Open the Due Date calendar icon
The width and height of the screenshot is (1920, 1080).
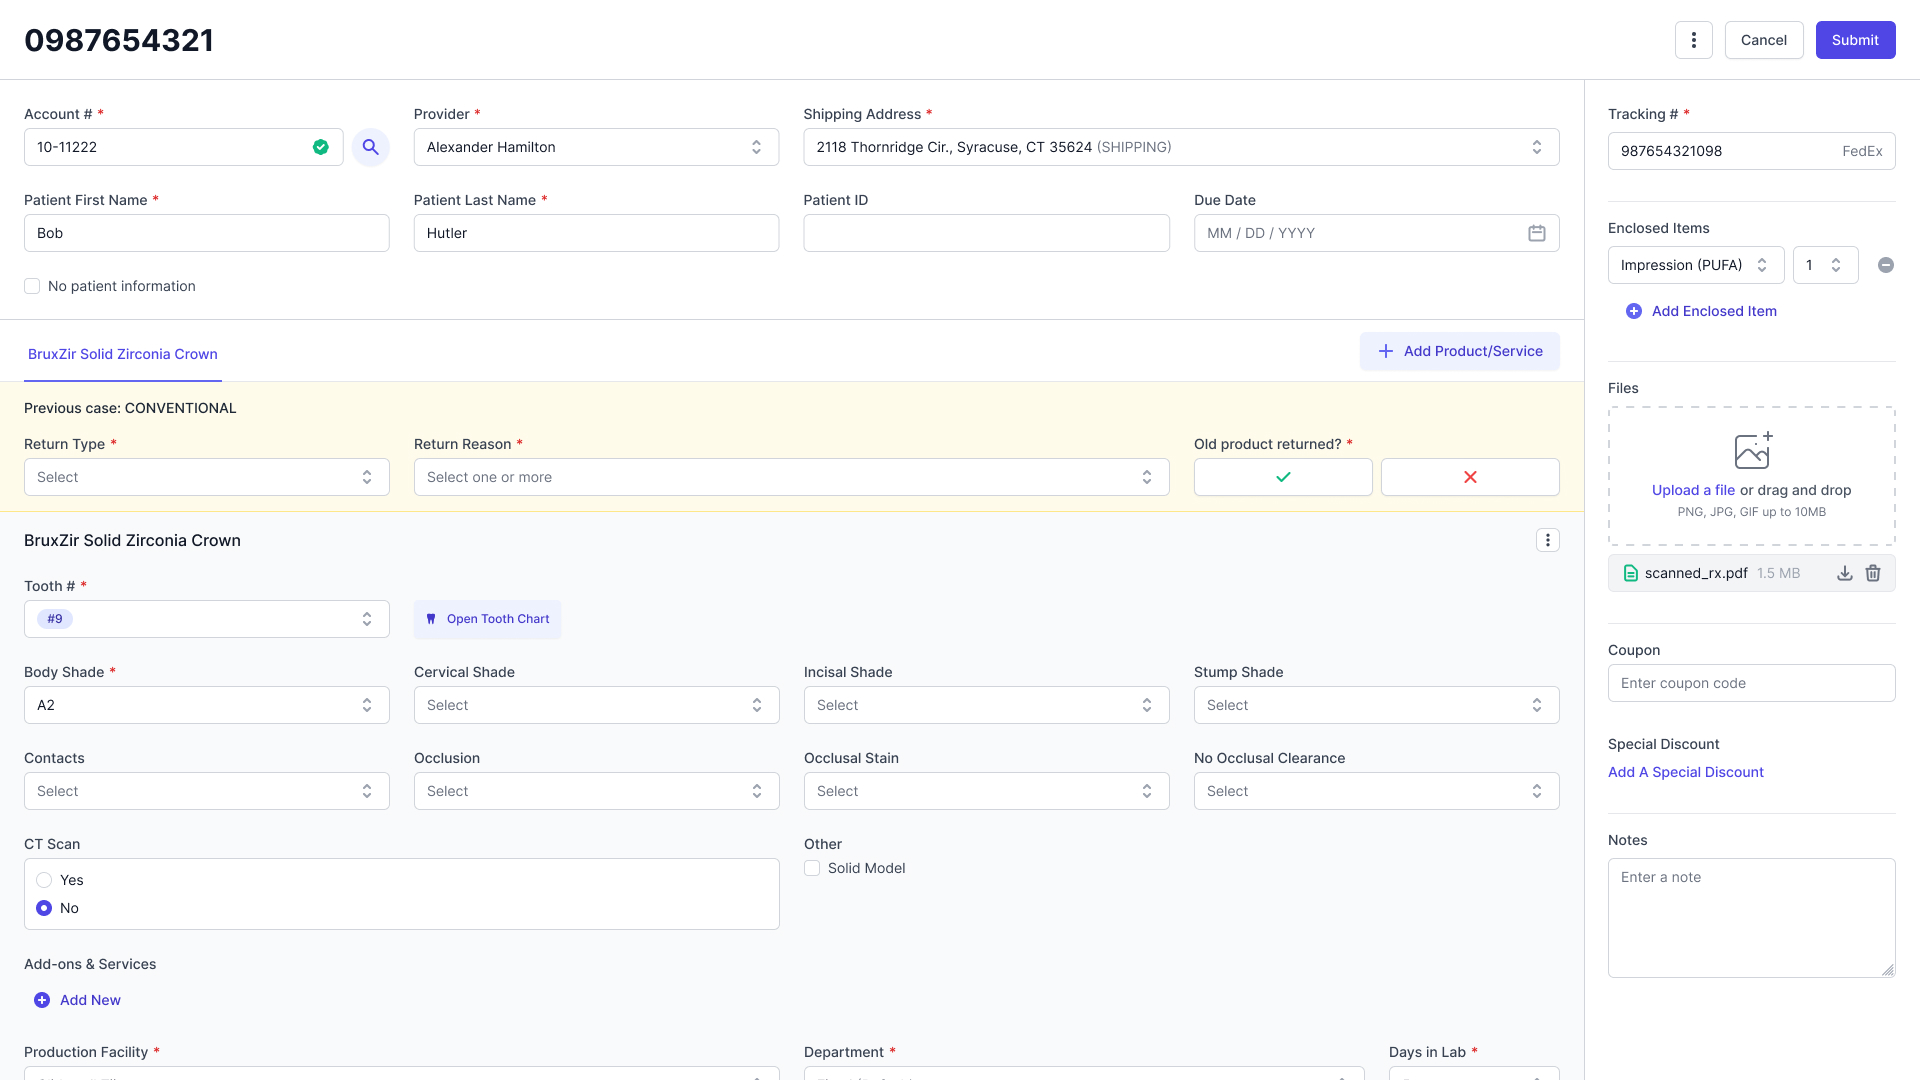tap(1536, 233)
